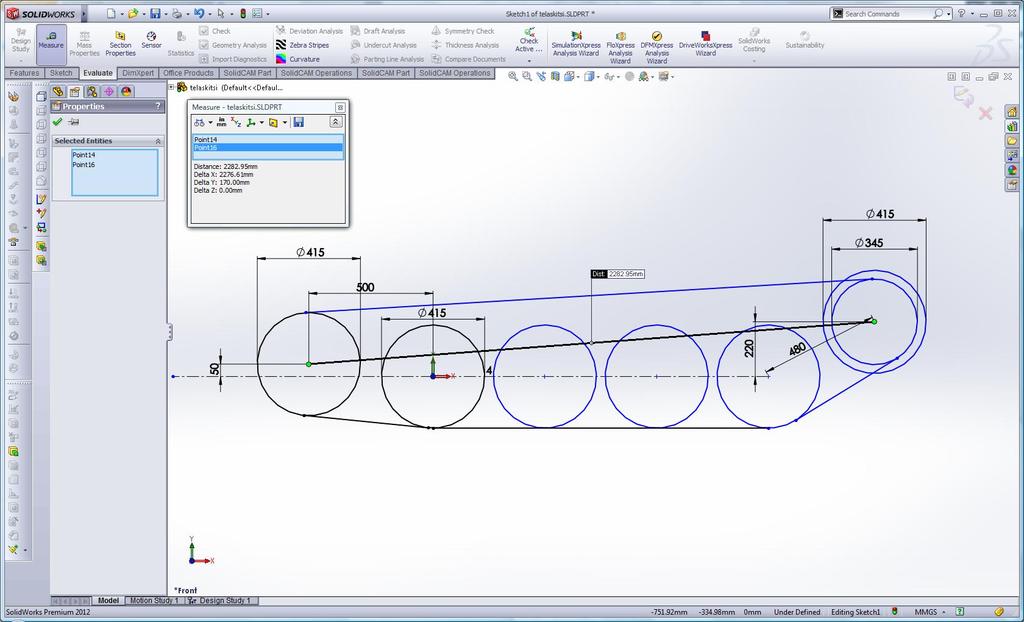
Task: Expand the telaskitsi feature tree node
Action: pos(171,87)
